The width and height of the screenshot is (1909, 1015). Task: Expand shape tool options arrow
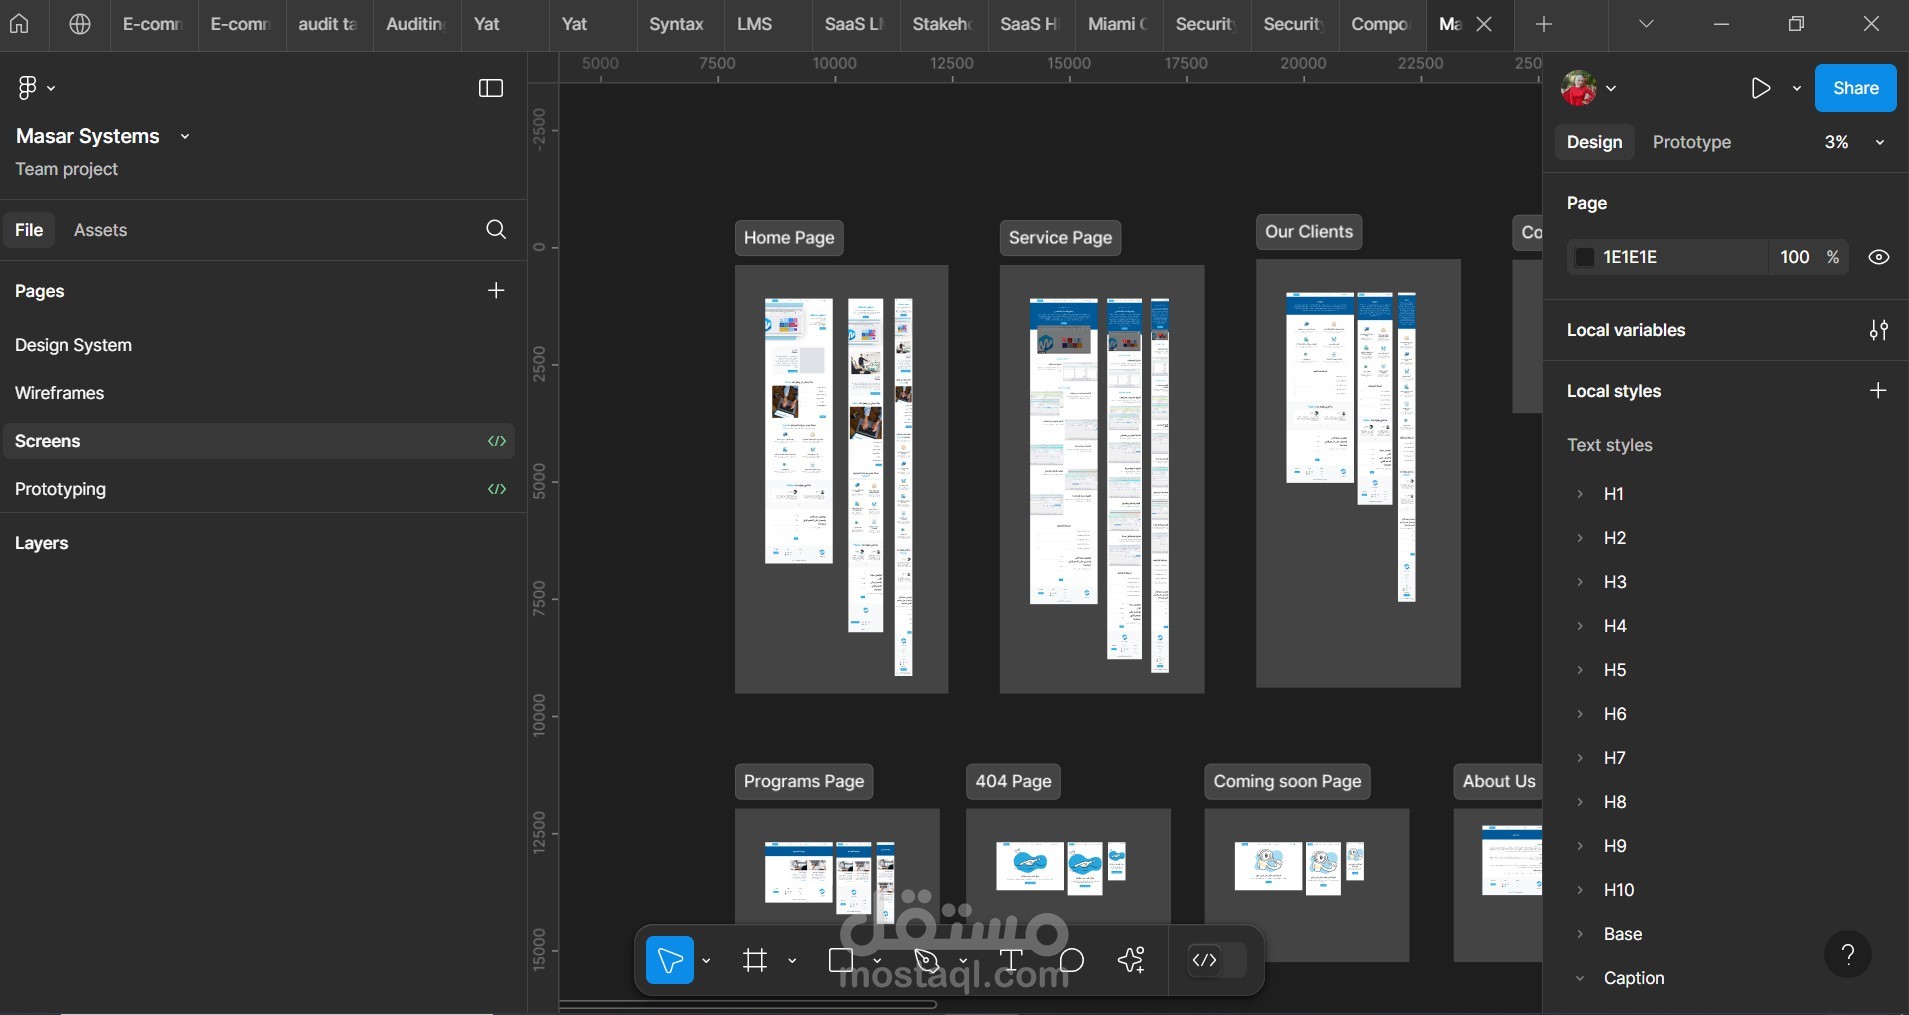click(x=877, y=961)
